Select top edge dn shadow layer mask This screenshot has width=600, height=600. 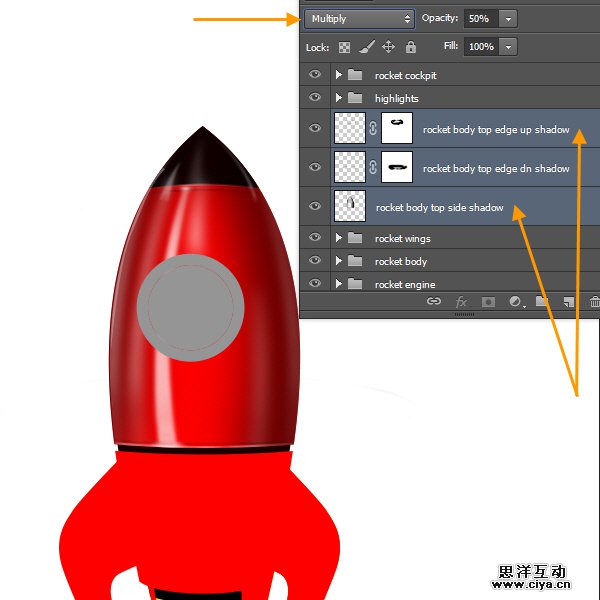397,167
